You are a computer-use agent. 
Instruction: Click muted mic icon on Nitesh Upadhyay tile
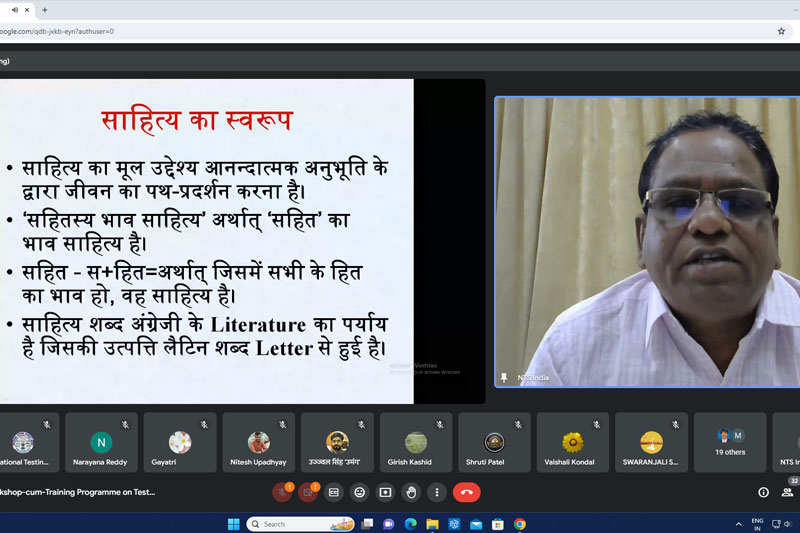click(282, 424)
